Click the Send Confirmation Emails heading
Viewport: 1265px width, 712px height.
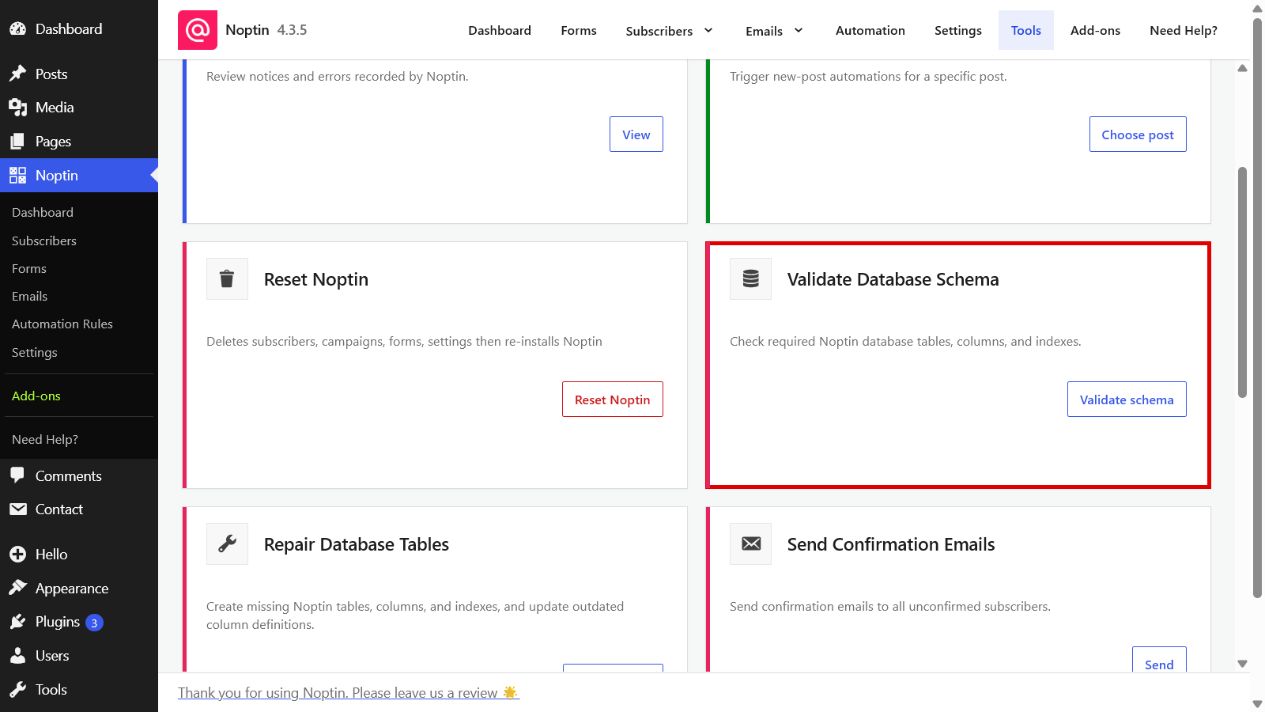(x=891, y=544)
